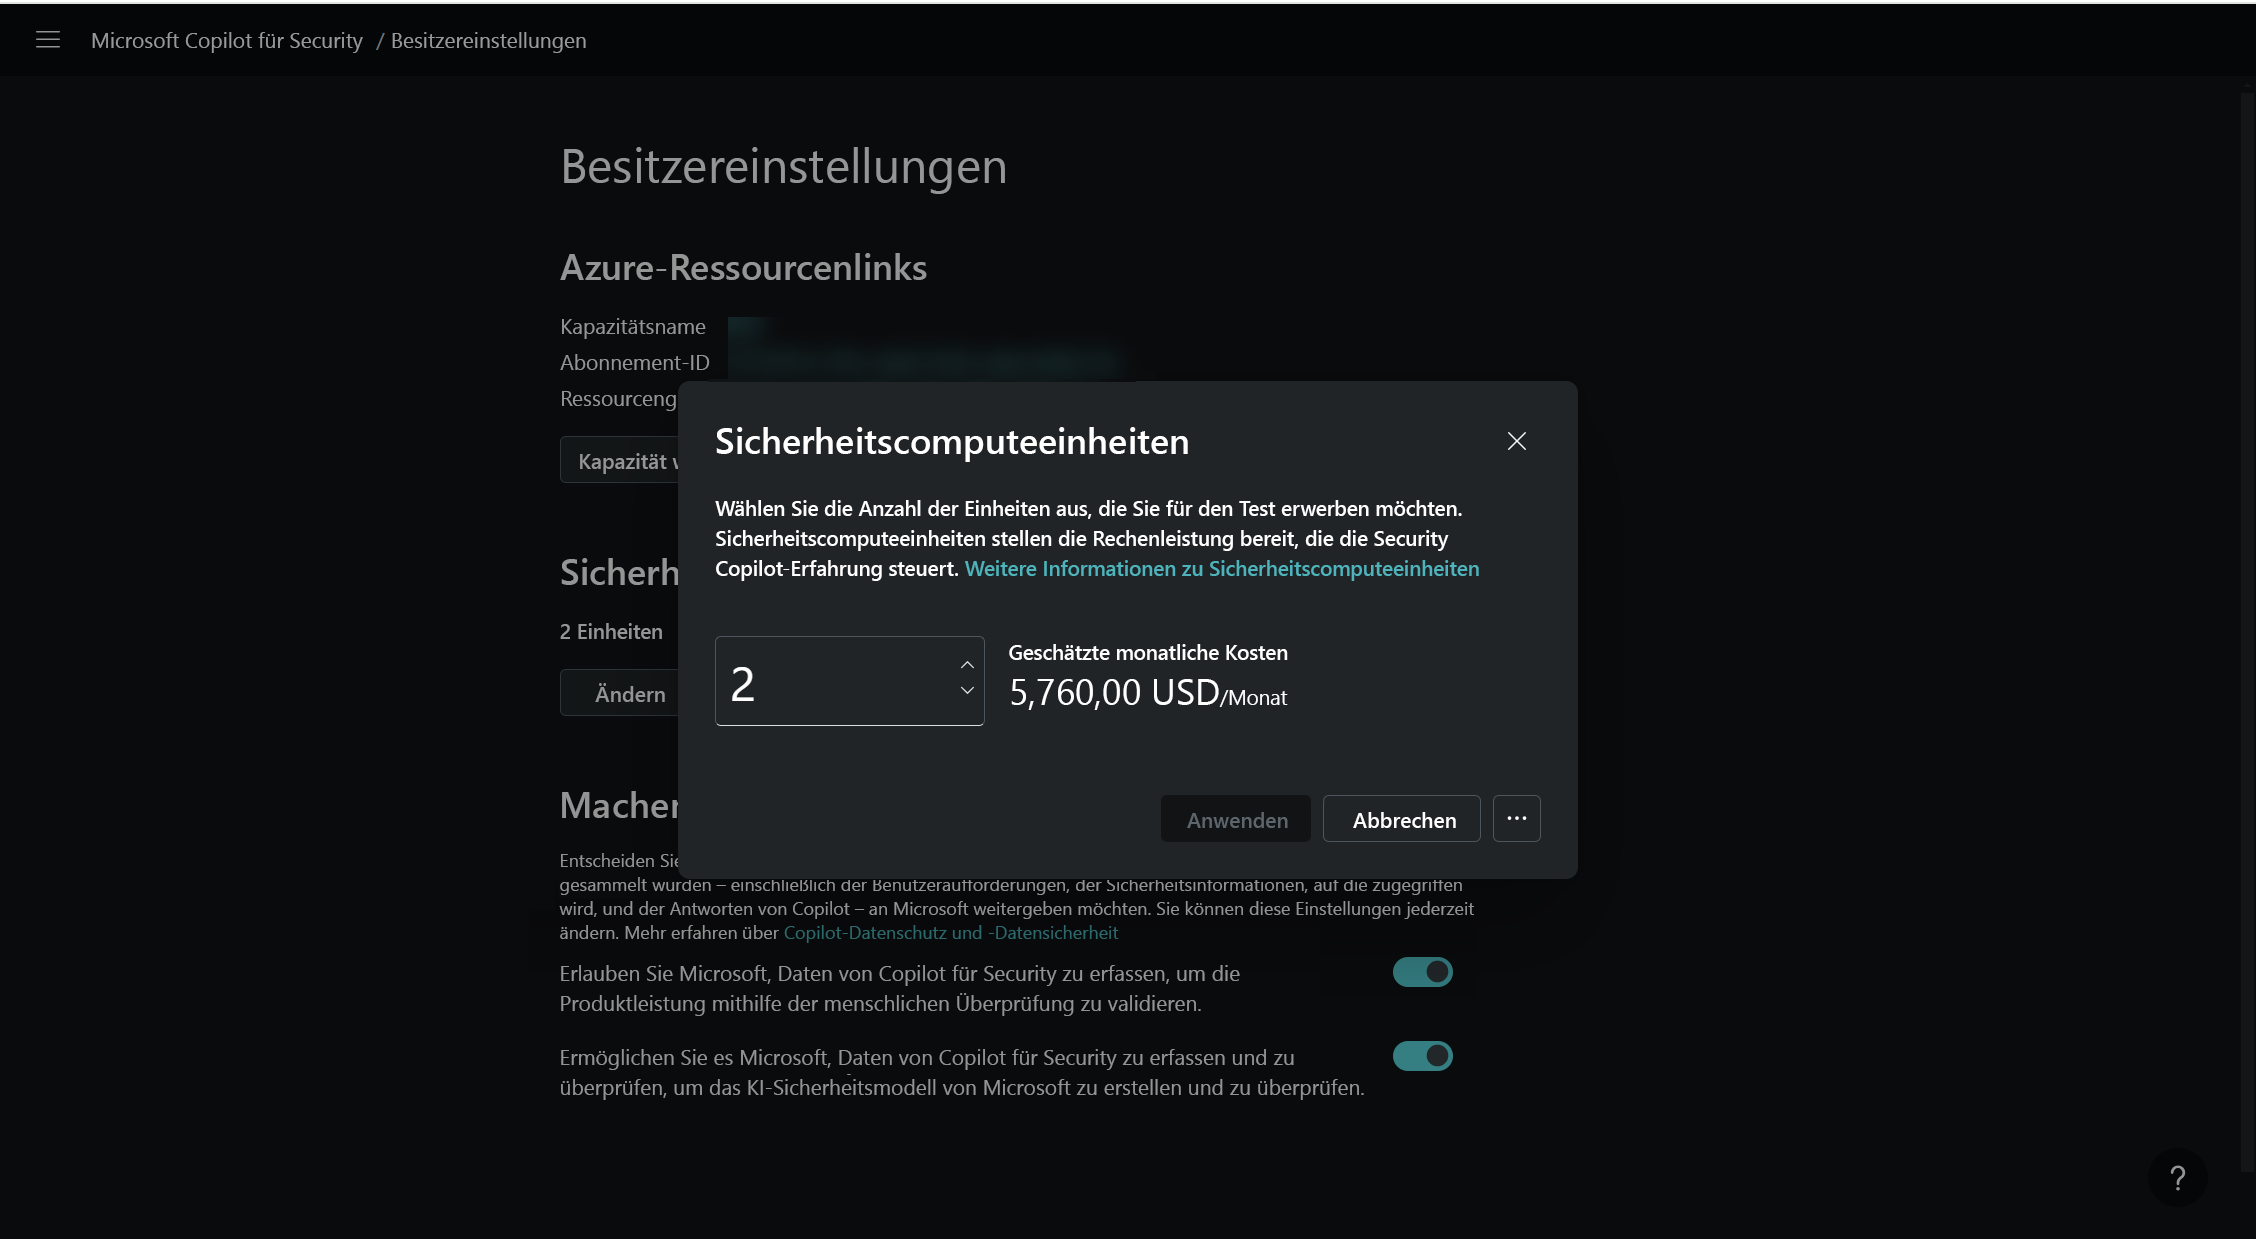Click the Kapazität button behind dialog
The height and width of the screenshot is (1239, 2256).
click(620, 460)
